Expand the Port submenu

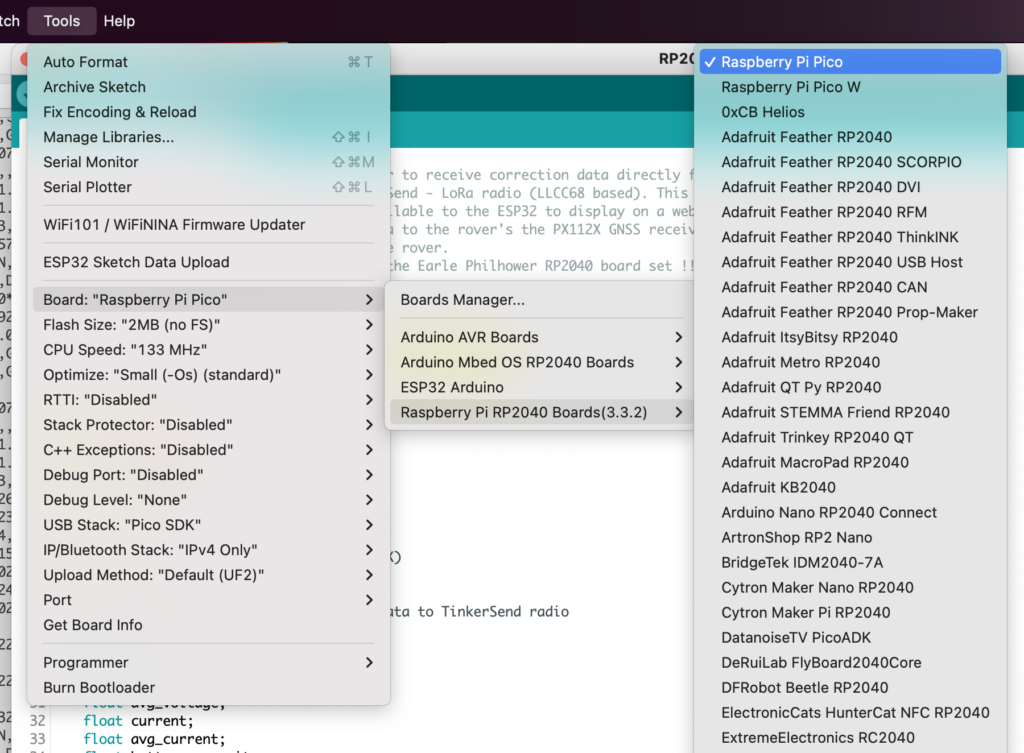[208, 600]
